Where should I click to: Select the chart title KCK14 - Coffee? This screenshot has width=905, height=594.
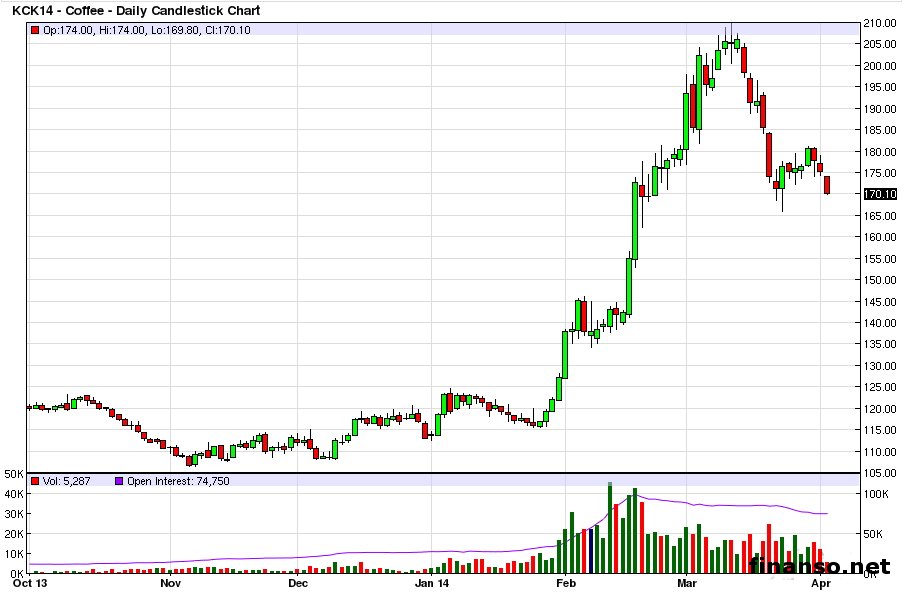tap(136, 11)
